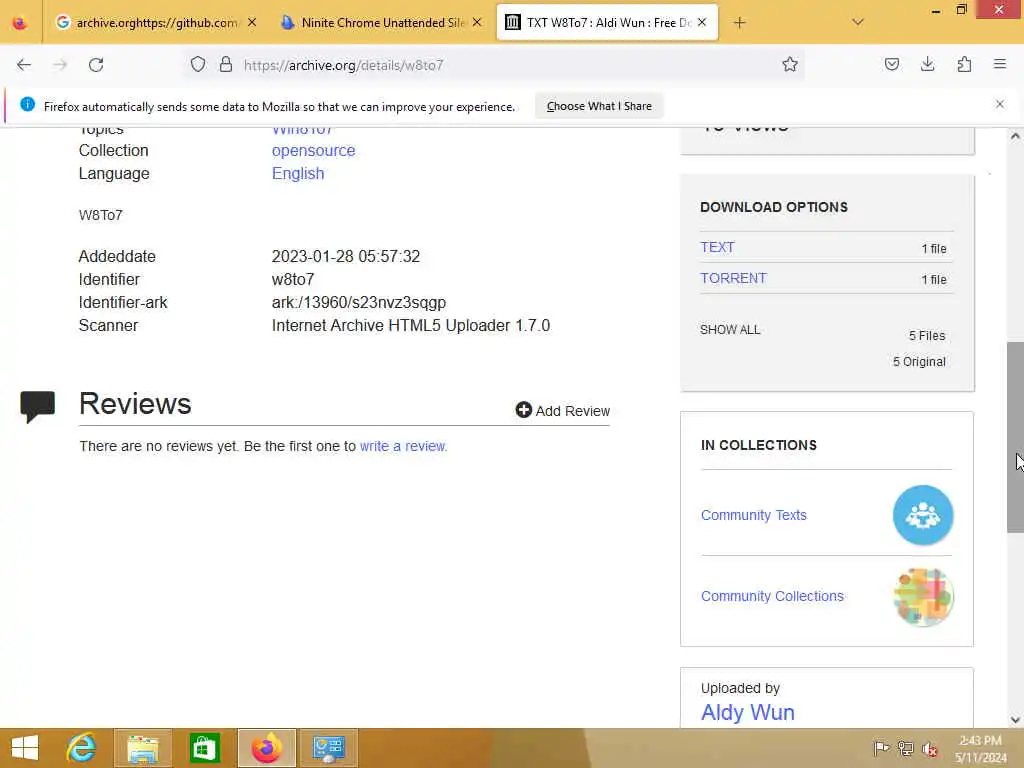Close the Ninite Chrome tab
This screenshot has height=768, width=1024.
point(477,23)
